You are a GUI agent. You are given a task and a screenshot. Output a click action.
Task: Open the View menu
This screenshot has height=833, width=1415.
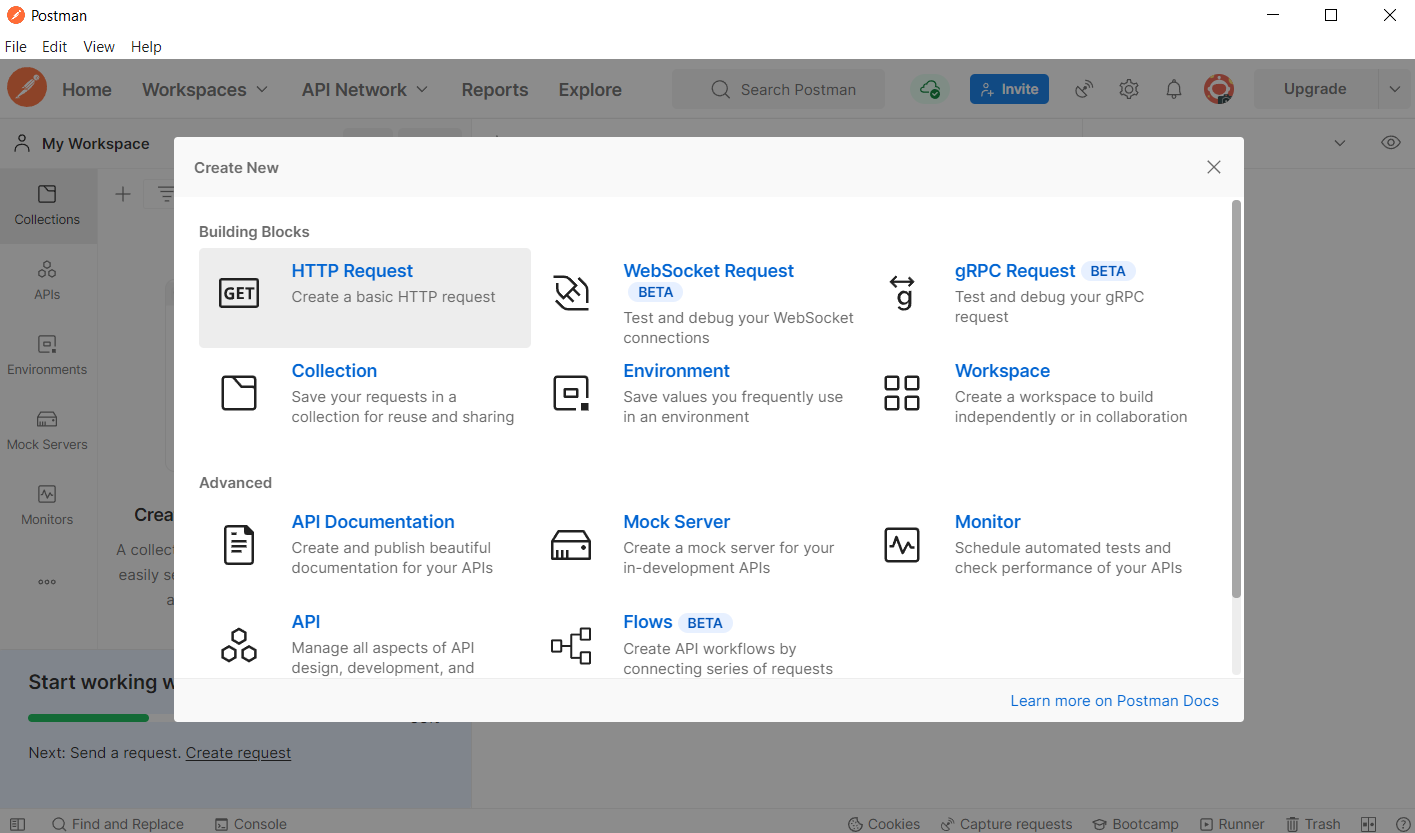pyautogui.click(x=99, y=47)
